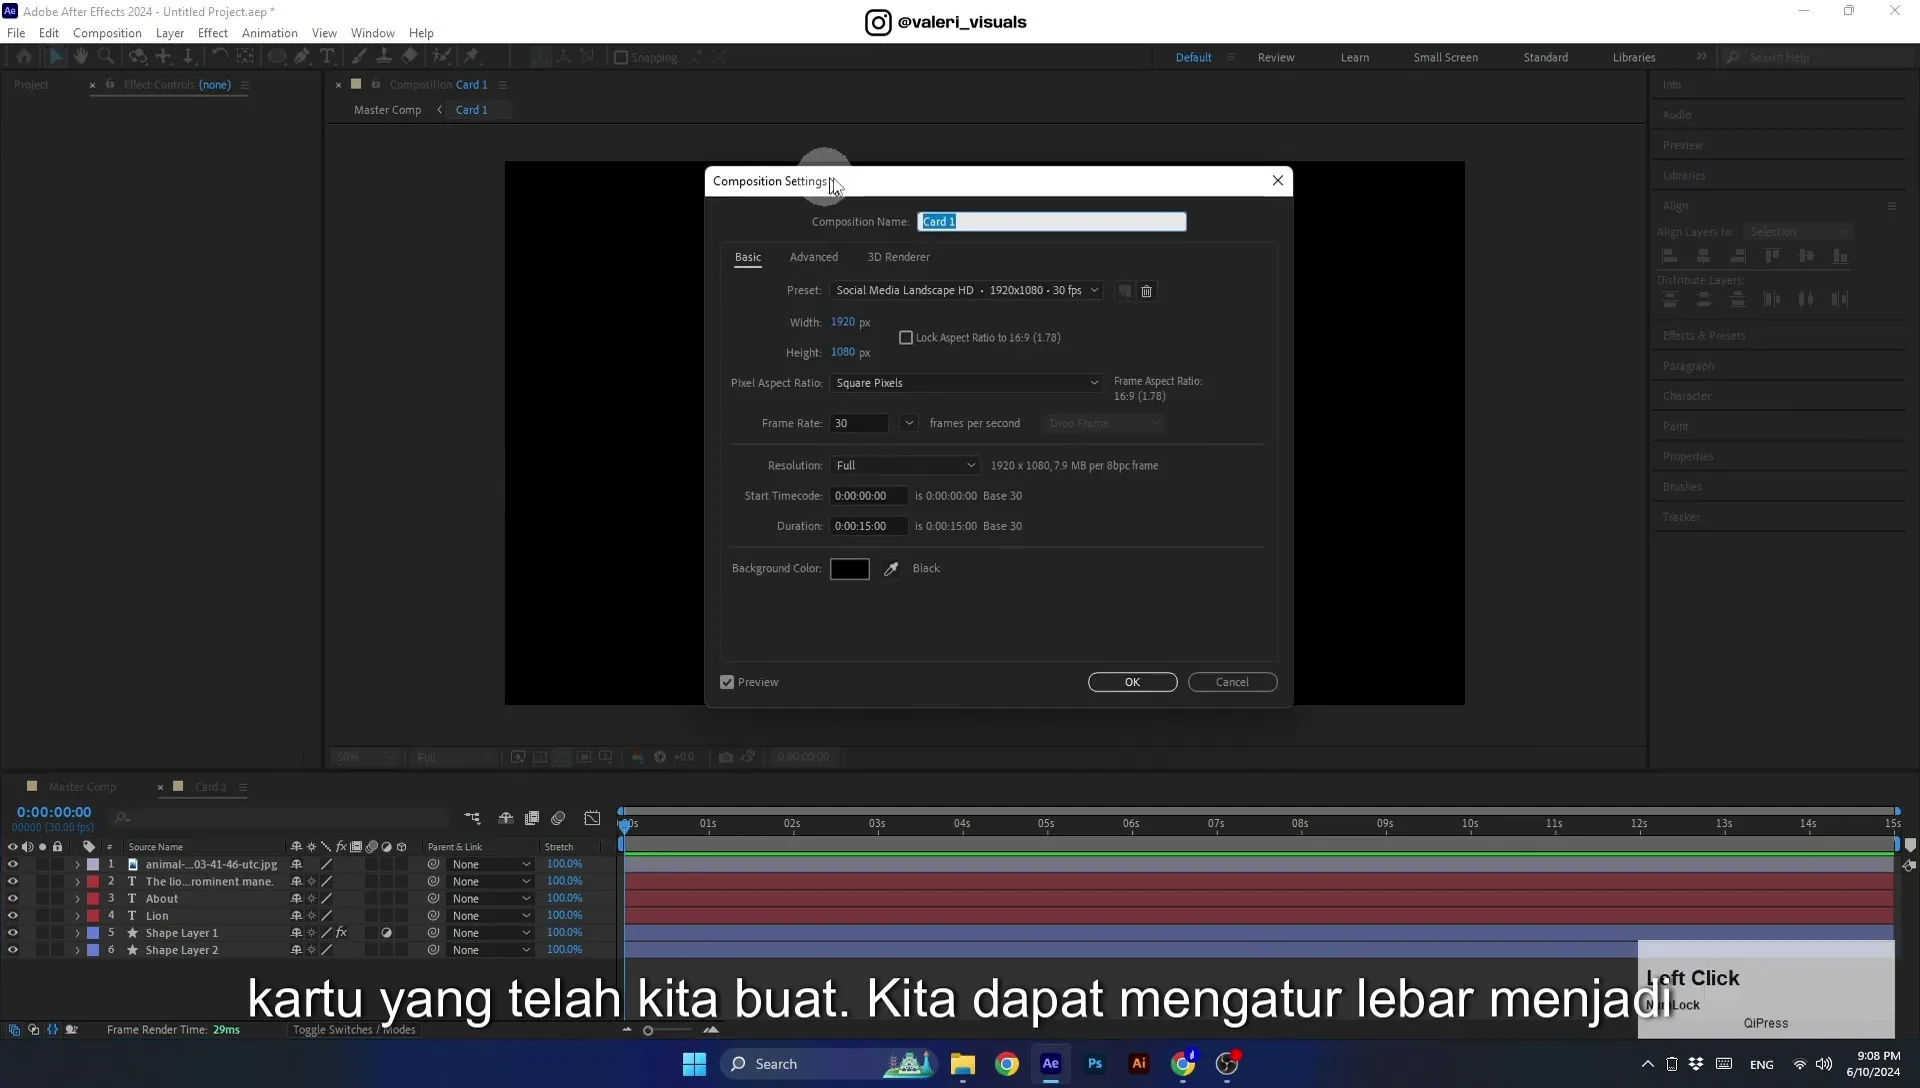Open Photoshop from the taskbar
Image resolution: width=1920 pixels, height=1088 pixels.
tap(1095, 1064)
